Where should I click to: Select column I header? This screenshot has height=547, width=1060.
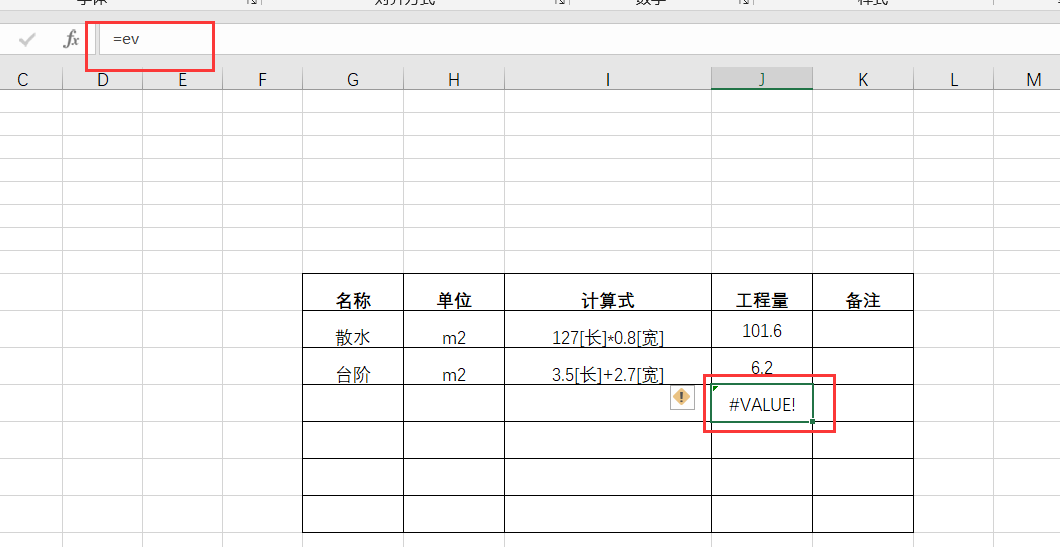(x=607, y=80)
